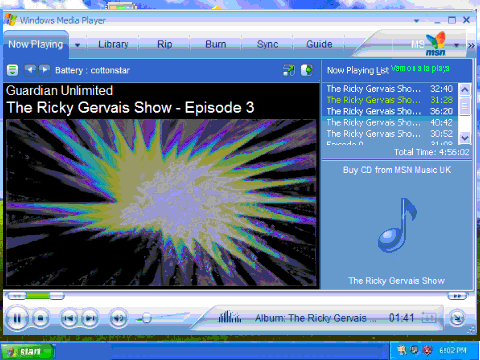This screenshot has width=480, height=360.
Task: Click the seek bar position thumb
Action: pyautogui.click(x=57, y=296)
